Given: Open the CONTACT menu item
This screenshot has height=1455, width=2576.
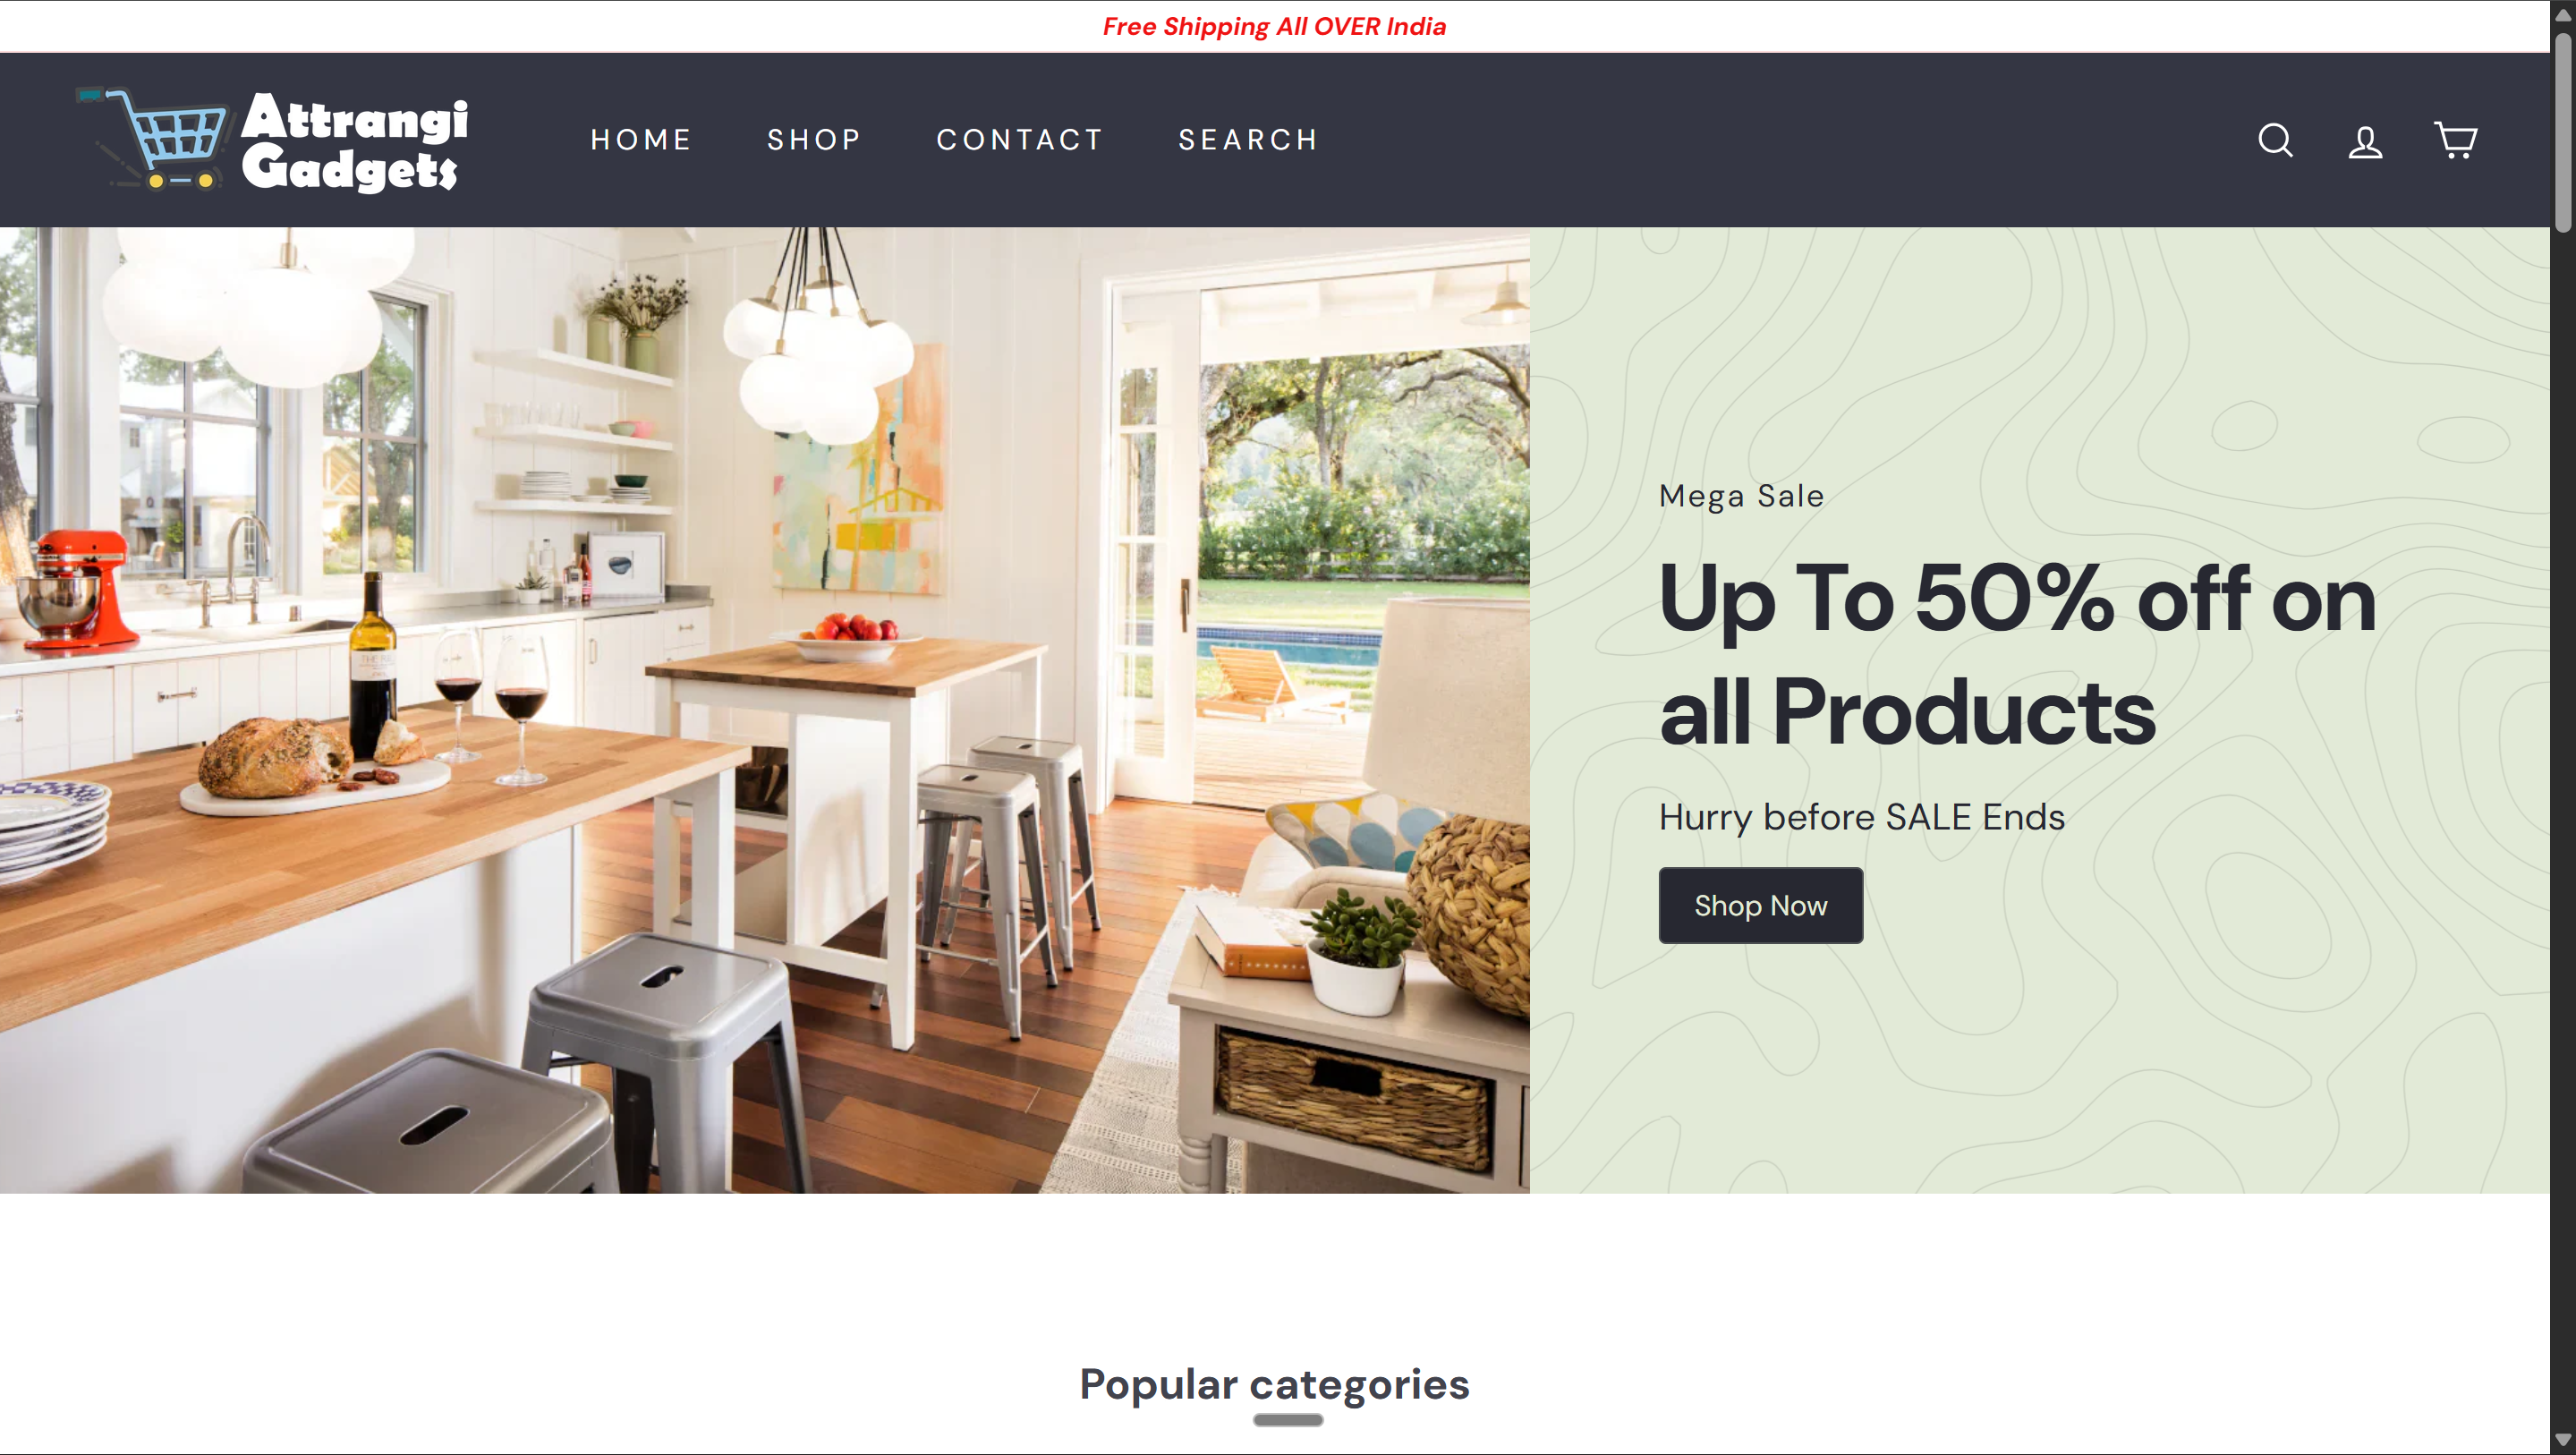Looking at the screenshot, I should pos(1020,139).
